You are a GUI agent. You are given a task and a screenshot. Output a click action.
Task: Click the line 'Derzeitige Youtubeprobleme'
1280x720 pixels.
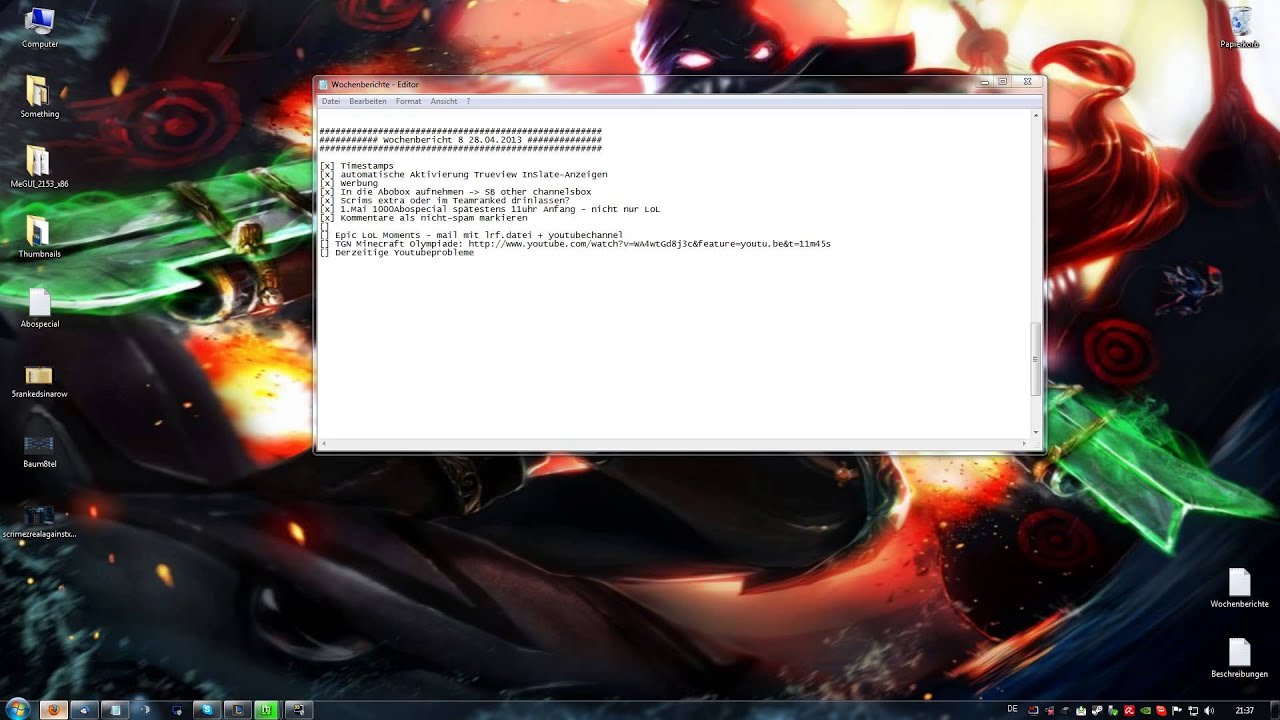pos(405,253)
